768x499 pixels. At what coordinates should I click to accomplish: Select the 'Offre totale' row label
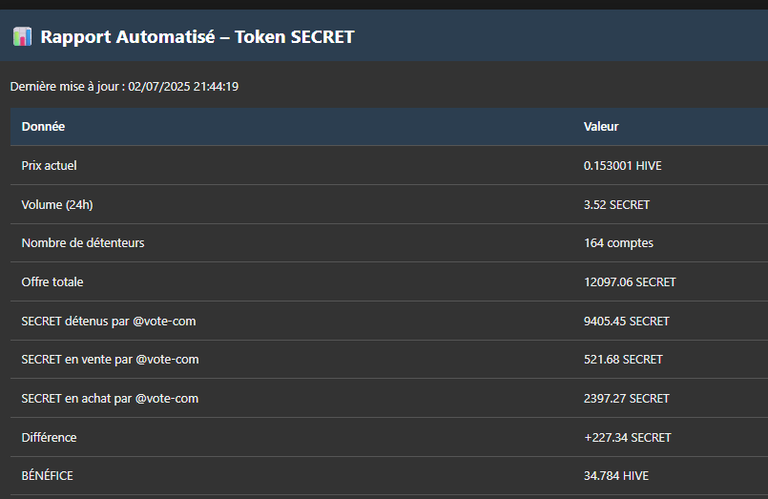tap(52, 282)
